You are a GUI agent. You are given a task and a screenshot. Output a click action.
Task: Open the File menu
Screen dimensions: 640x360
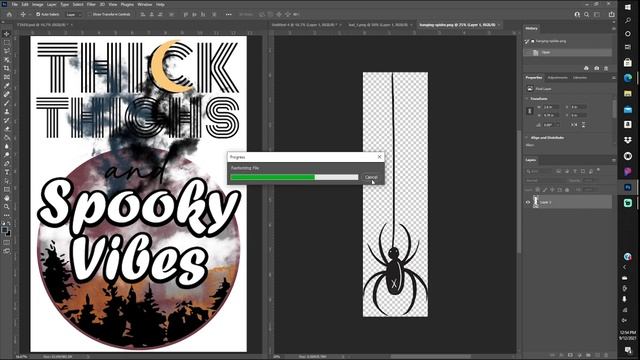(x=15, y=4)
